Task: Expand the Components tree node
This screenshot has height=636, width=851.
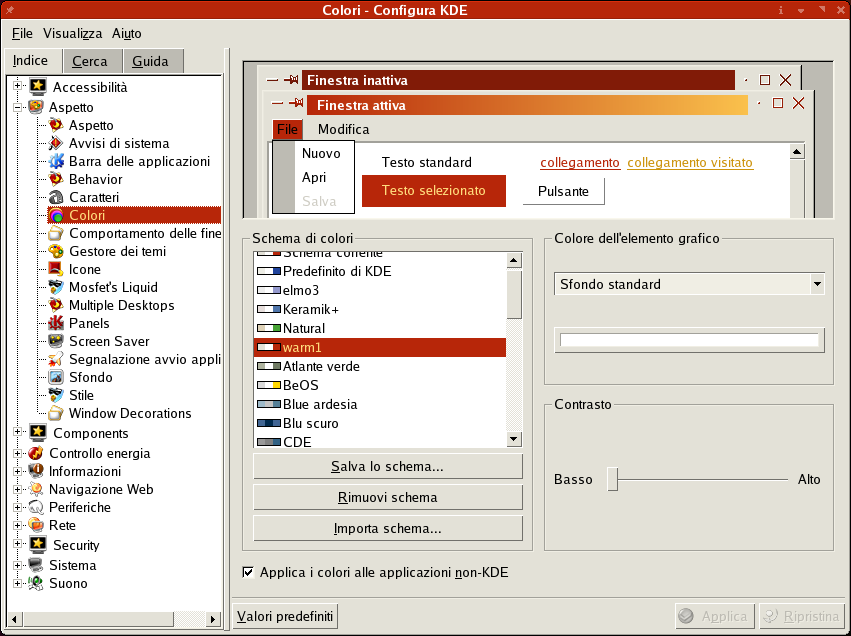Action: 17,432
